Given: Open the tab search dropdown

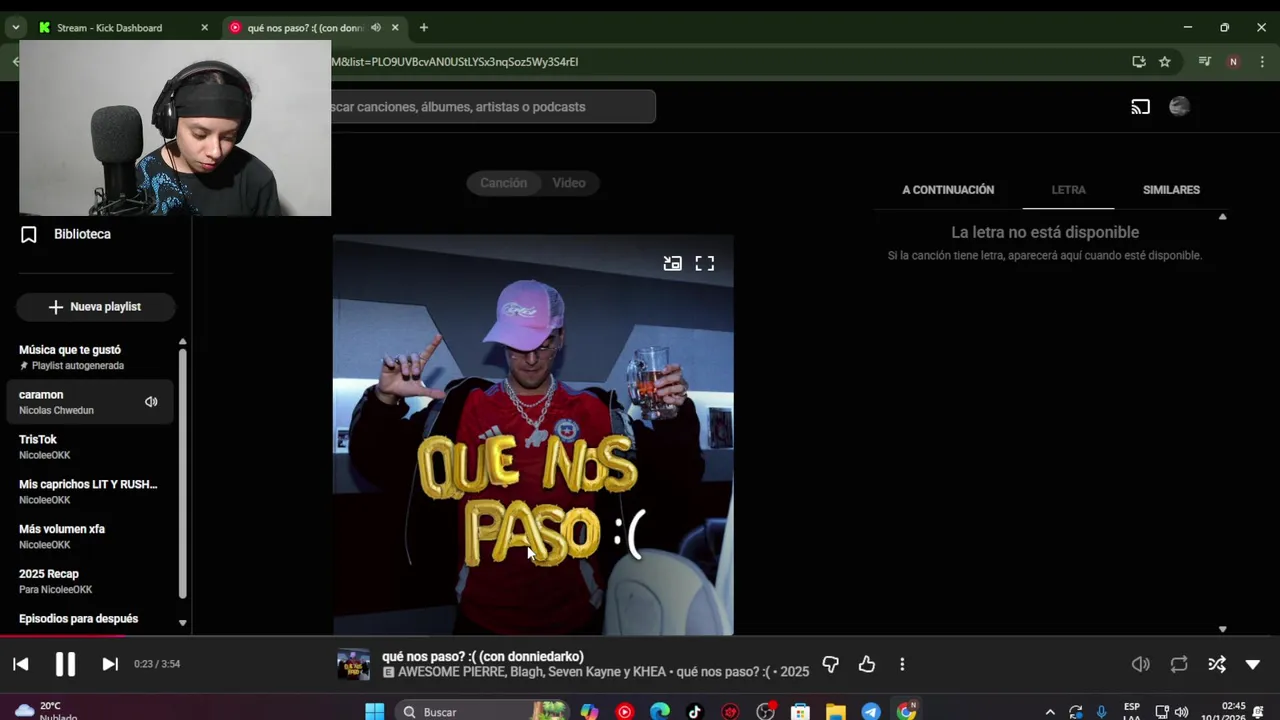Looking at the screenshot, I should [x=15, y=28].
